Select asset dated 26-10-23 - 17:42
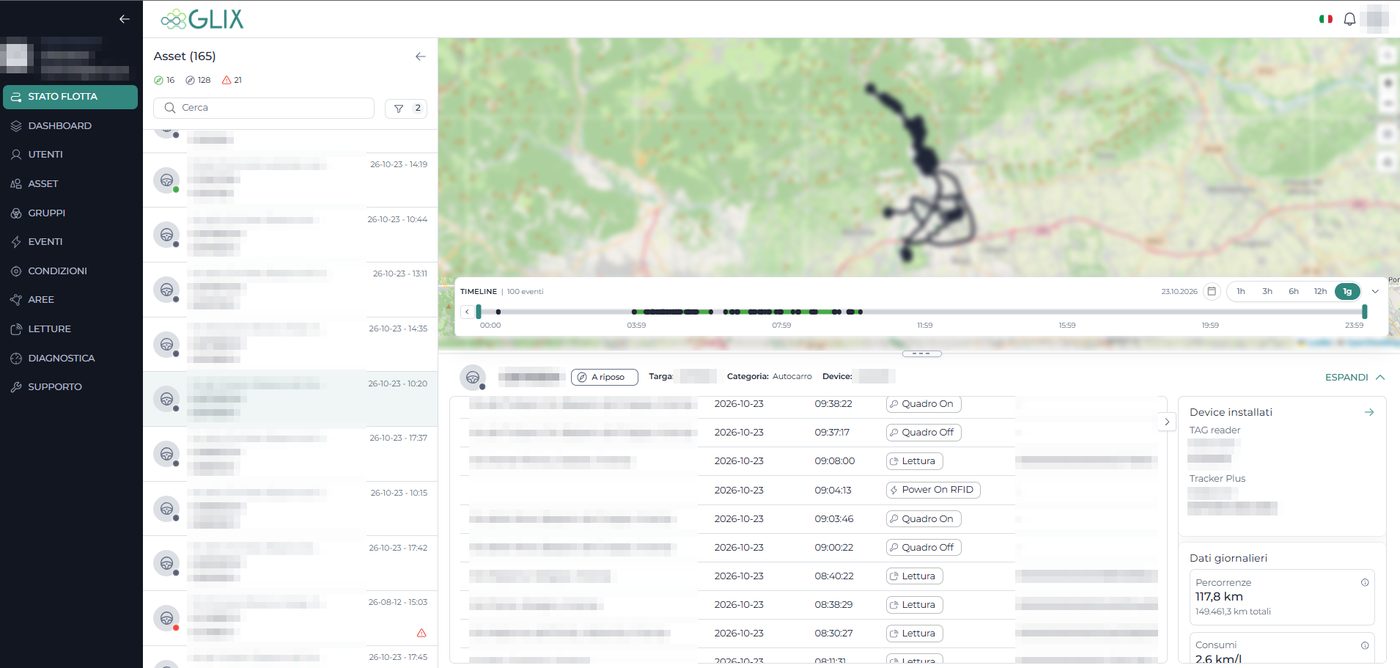 click(x=290, y=564)
